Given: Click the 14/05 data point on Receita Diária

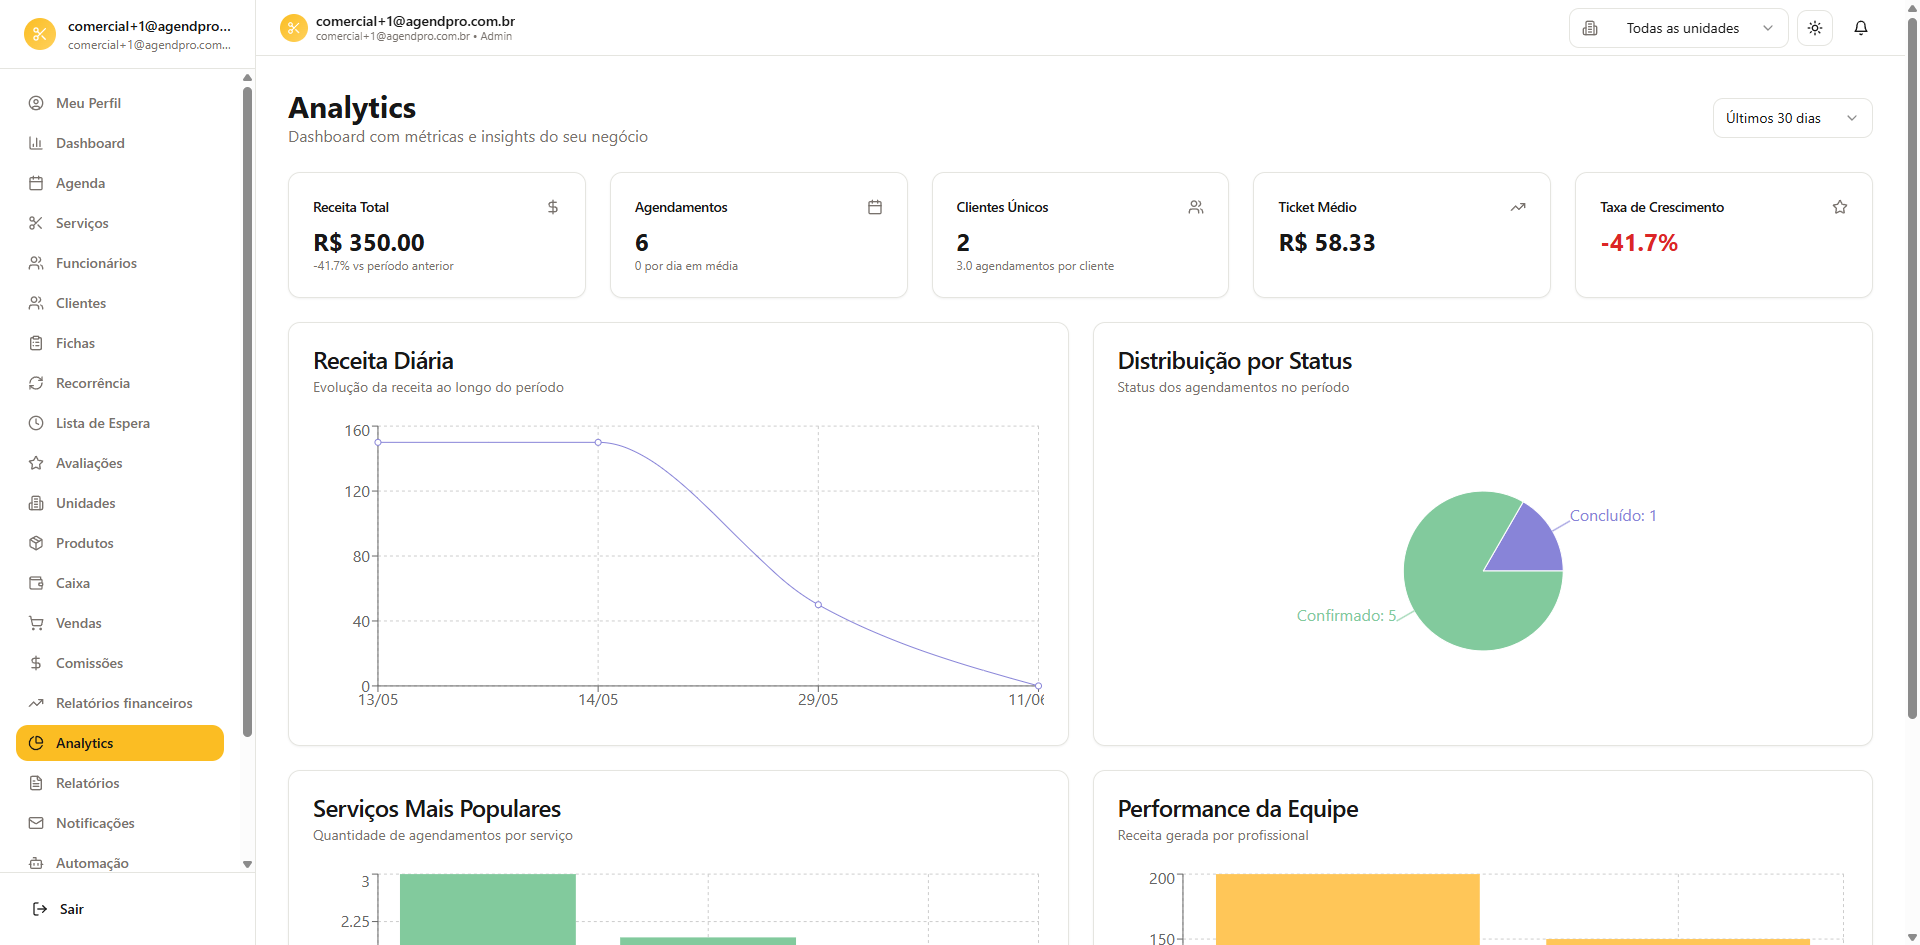Looking at the screenshot, I should (598, 442).
